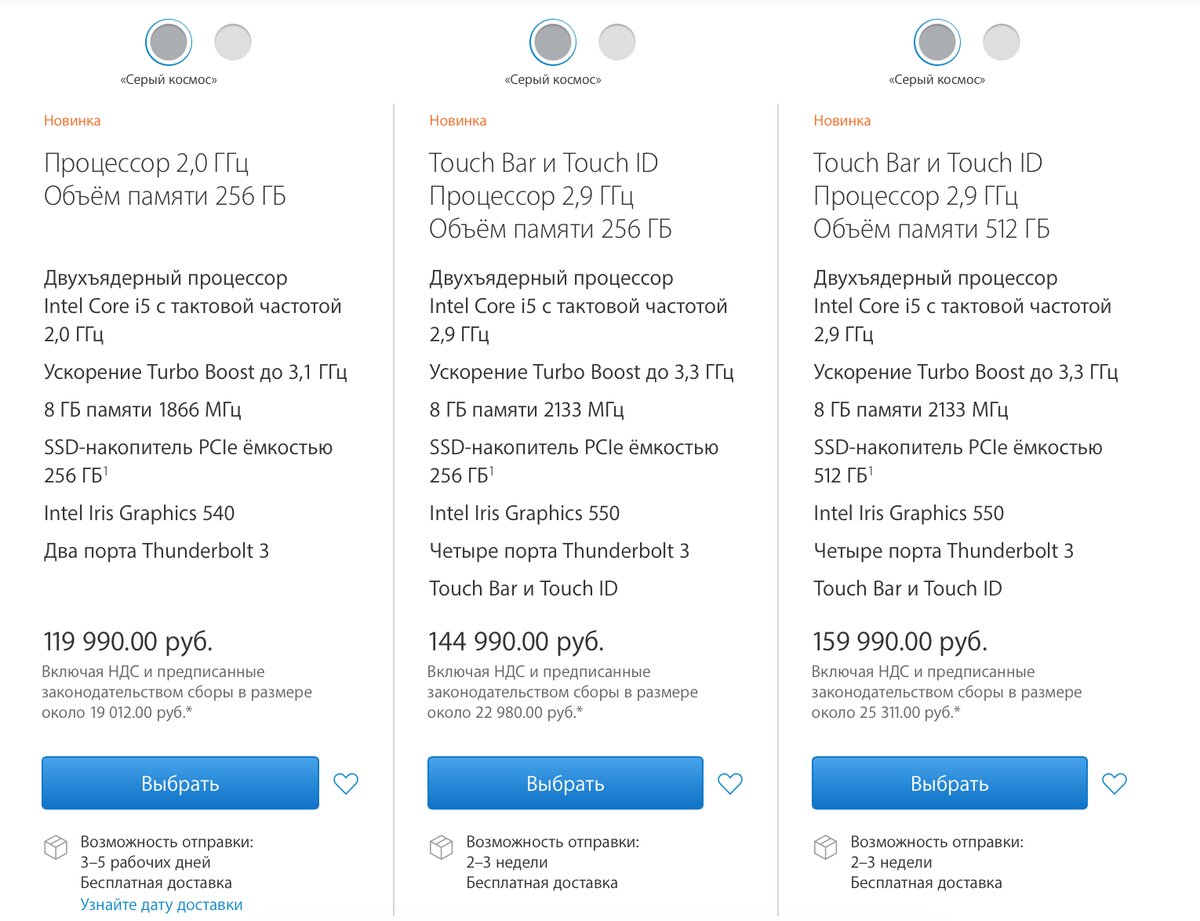Open the Узнайте дату доставки link

[162, 905]
